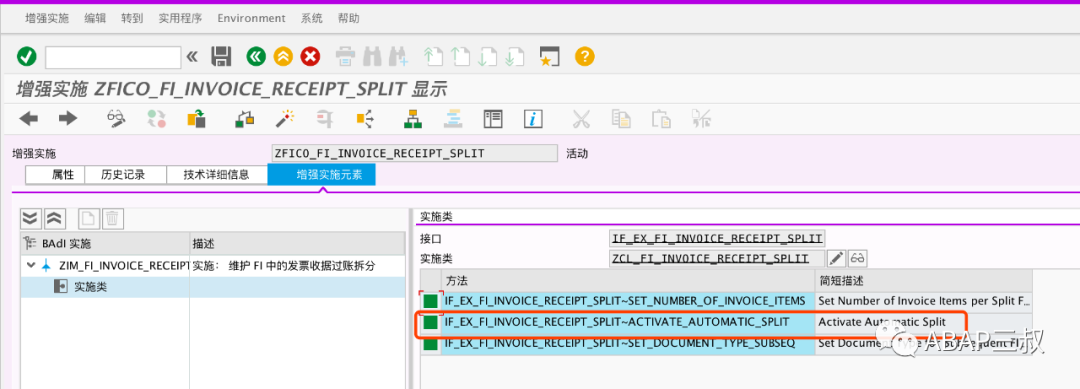Toggle Display/Change with glasses-pencil icon
Viewport: 1080px width, 389px height.
point(116,119)
